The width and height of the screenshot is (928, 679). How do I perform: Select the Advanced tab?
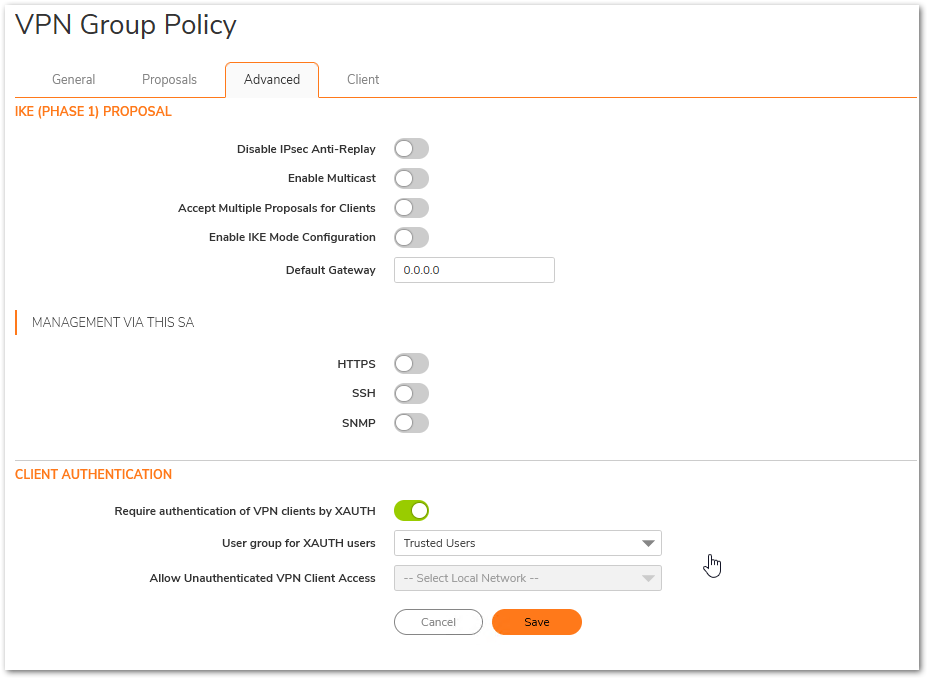coord(272,80)
